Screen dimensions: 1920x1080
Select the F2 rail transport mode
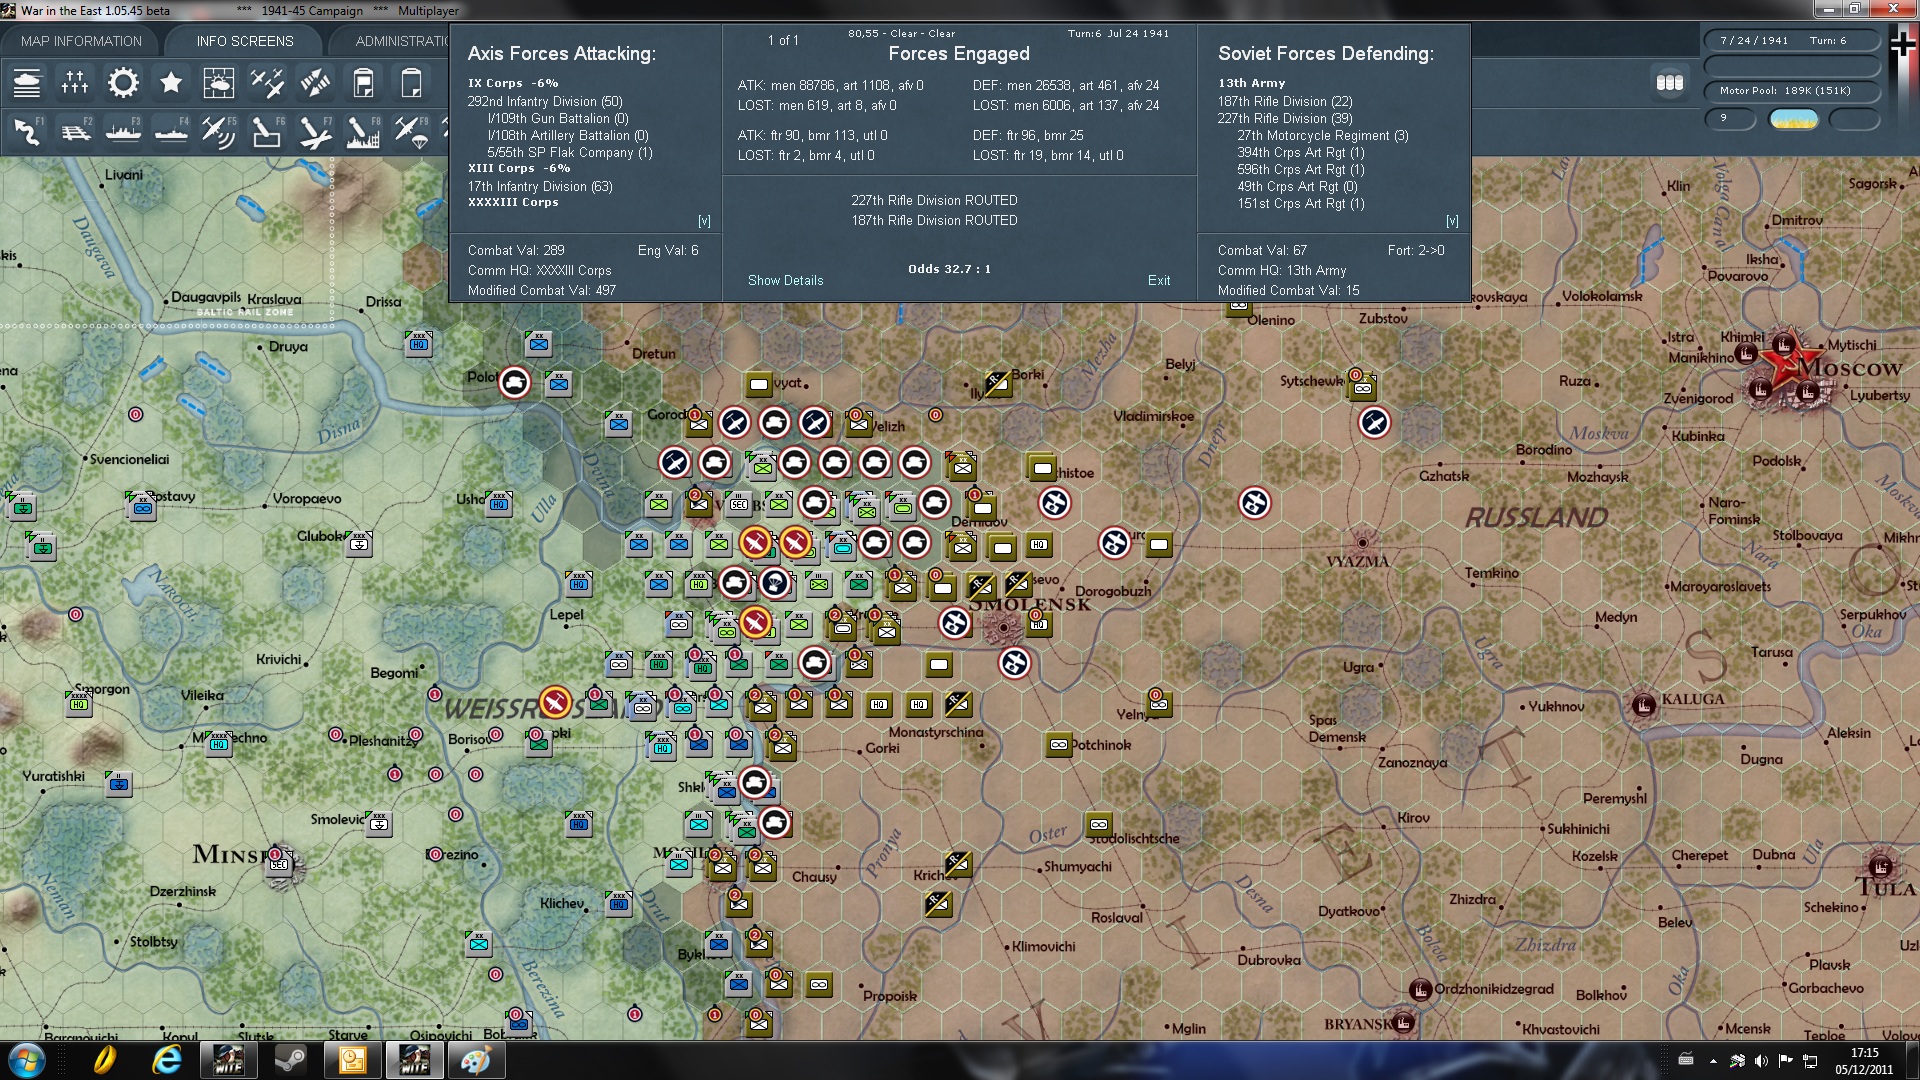point(75,132)
